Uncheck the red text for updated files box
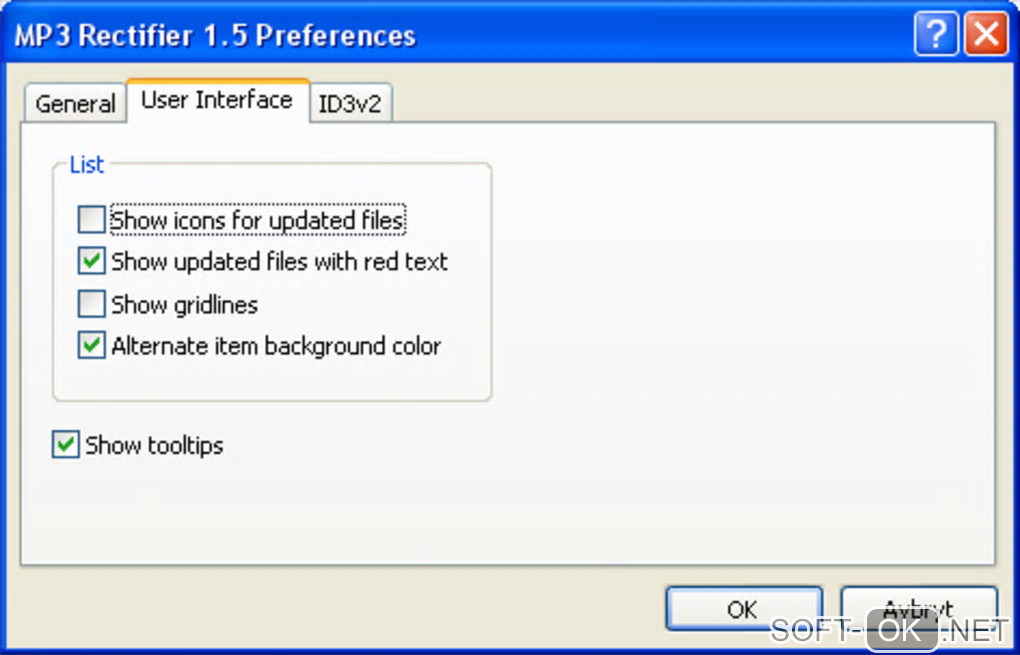This screenshot has width=1020, height=655. [92, 262]
